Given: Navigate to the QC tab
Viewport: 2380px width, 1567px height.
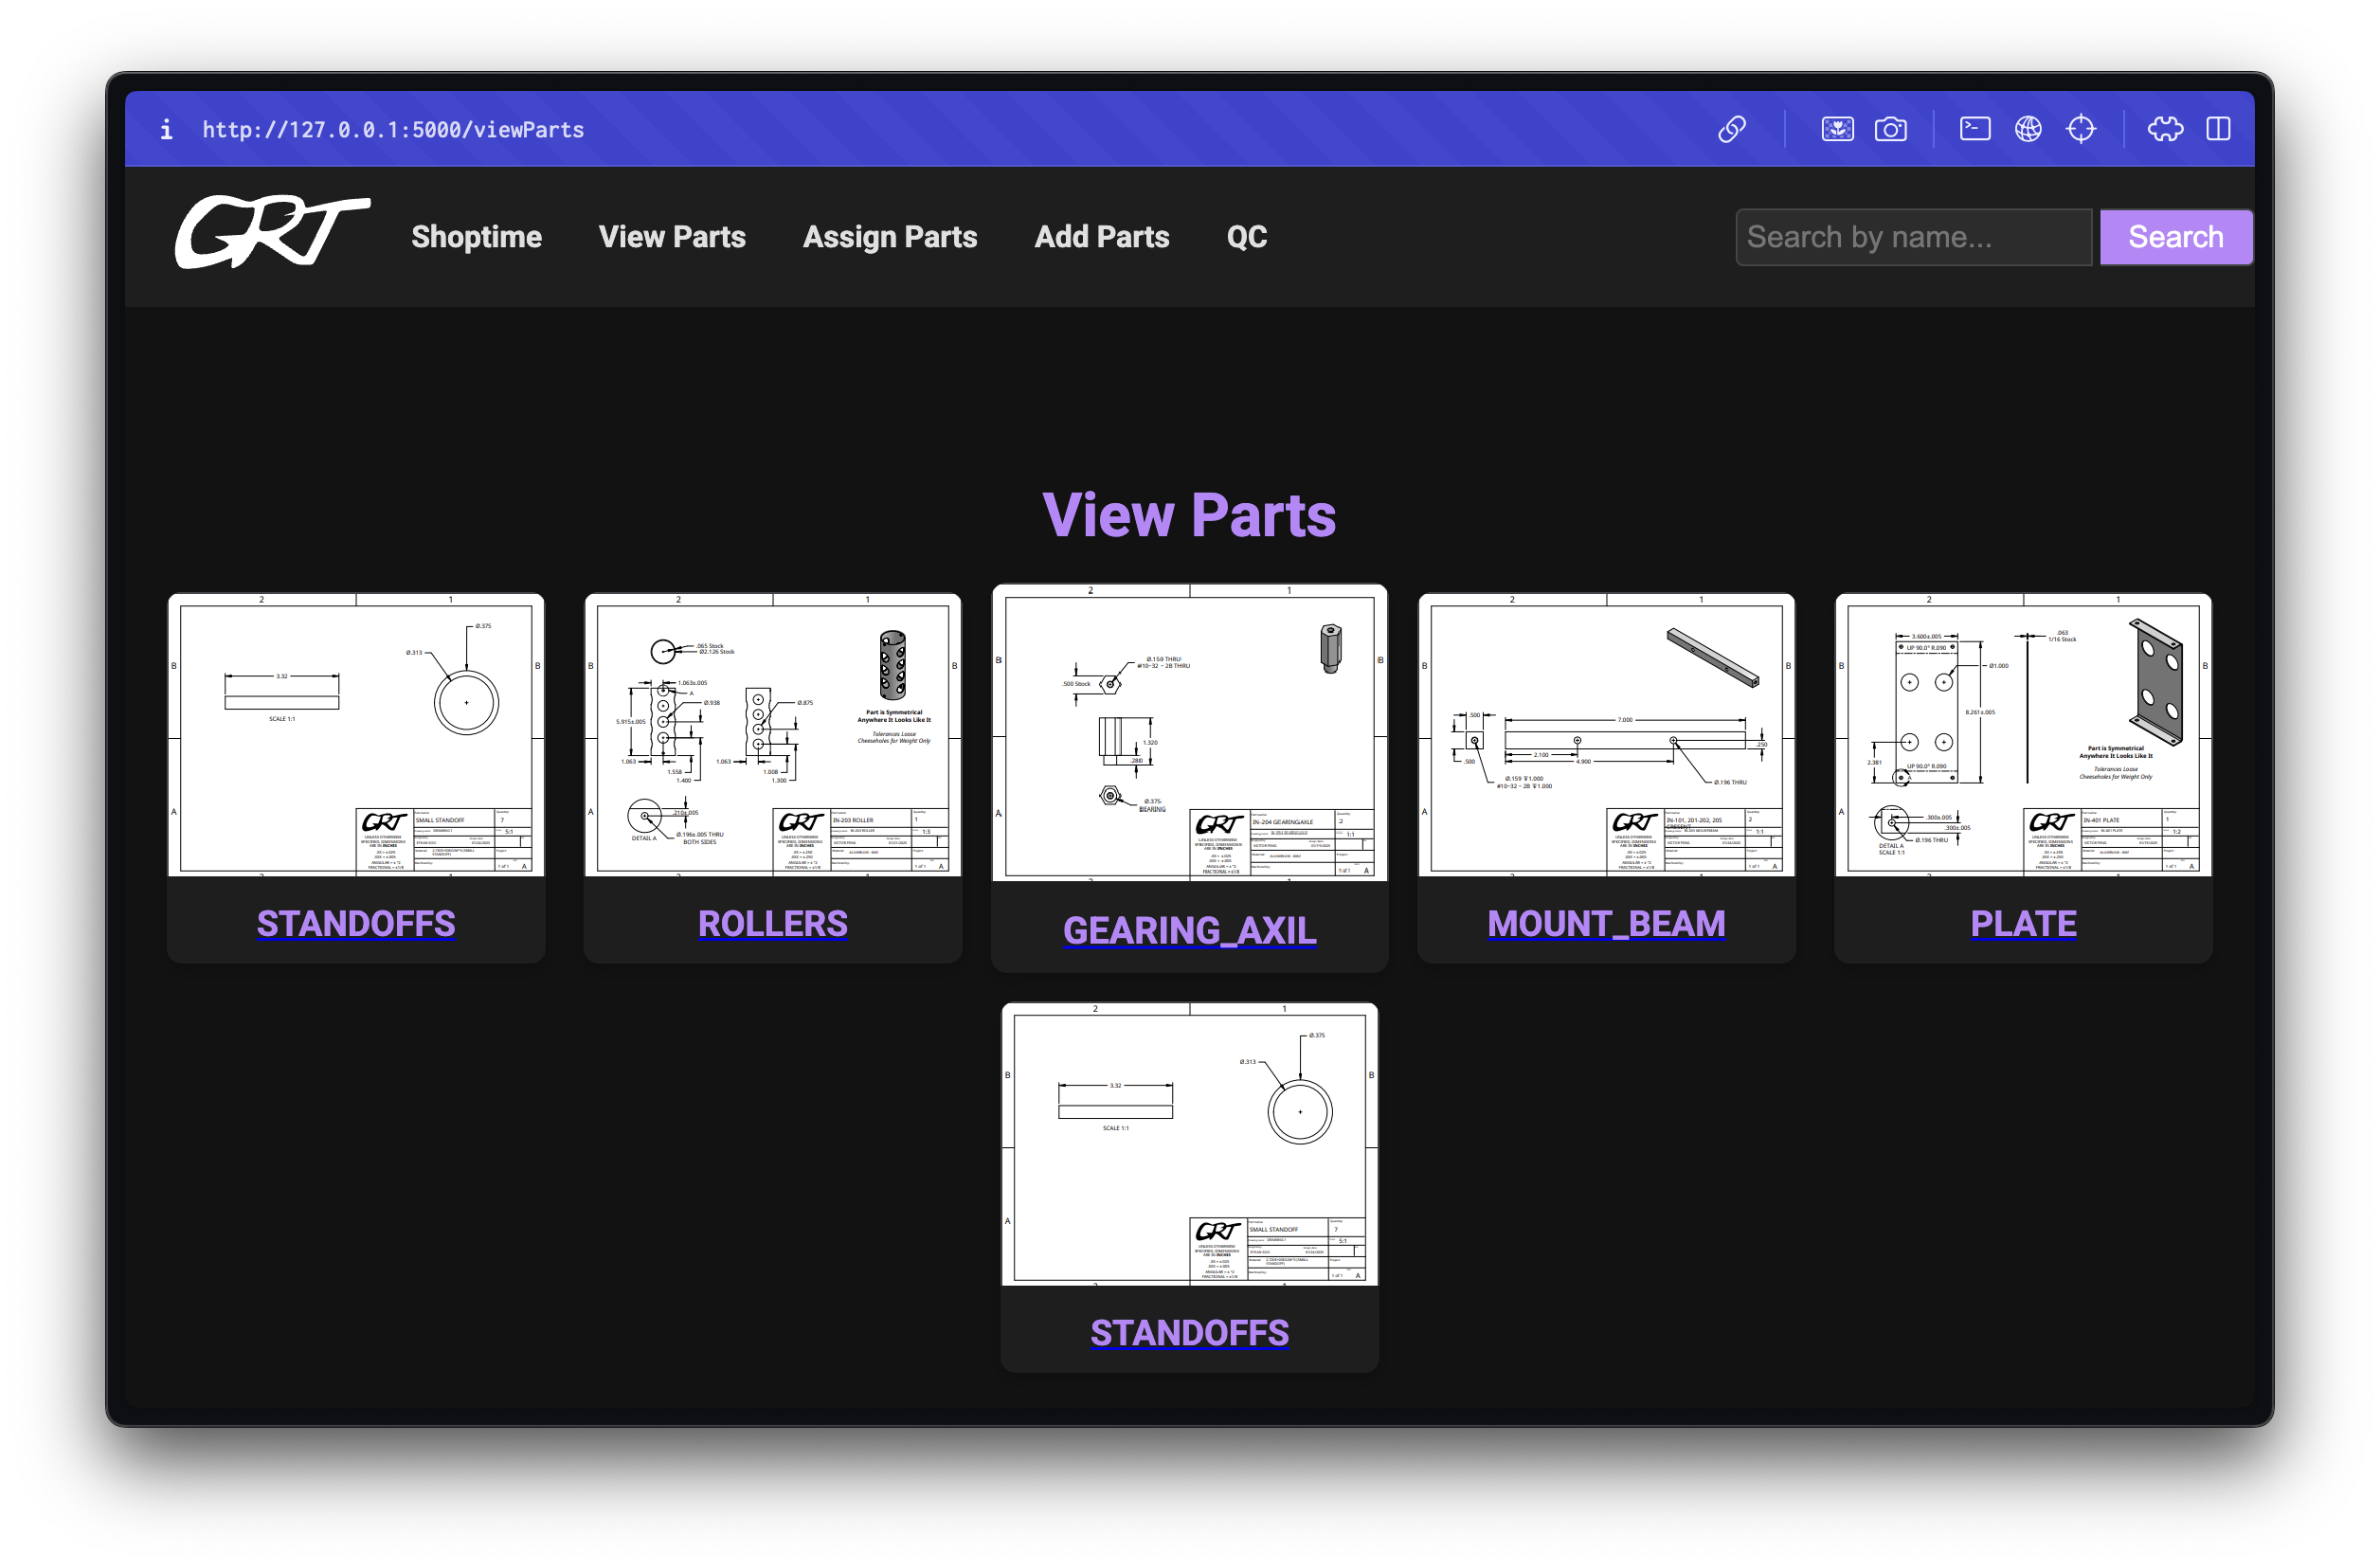Looking at the screenshot, I should coord(1246,237).
